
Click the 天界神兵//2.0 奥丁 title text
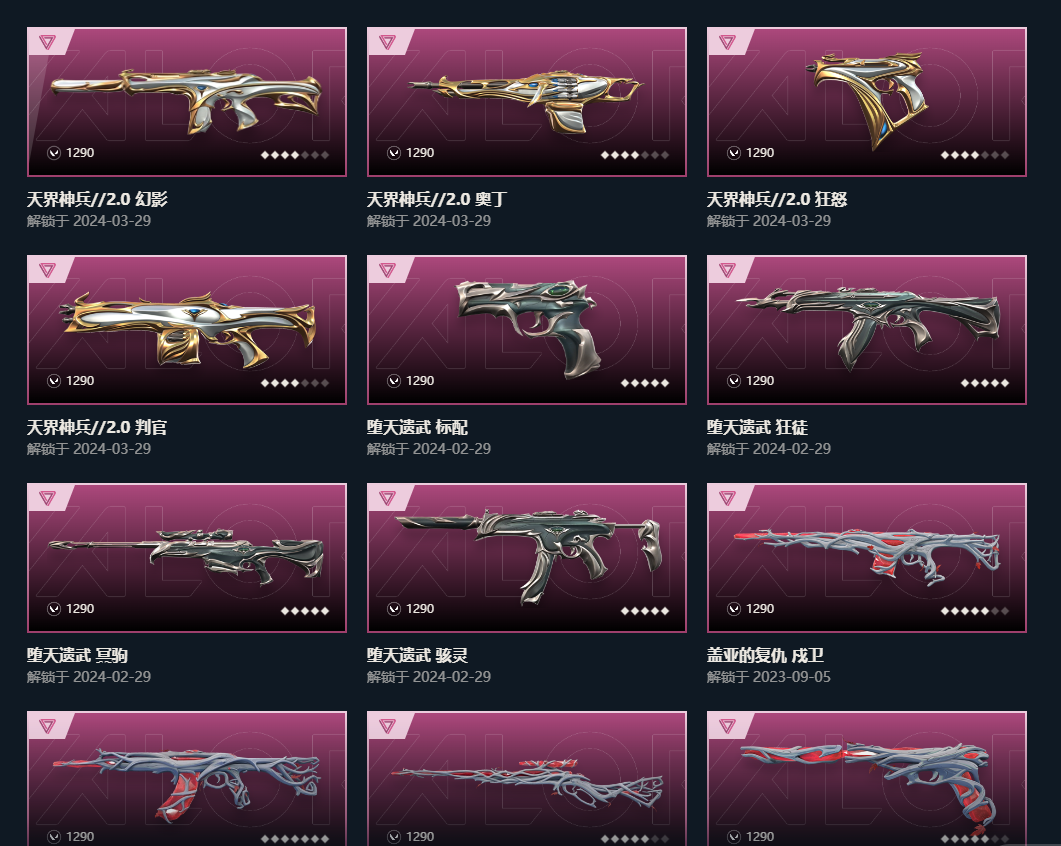tap(436, 199)
